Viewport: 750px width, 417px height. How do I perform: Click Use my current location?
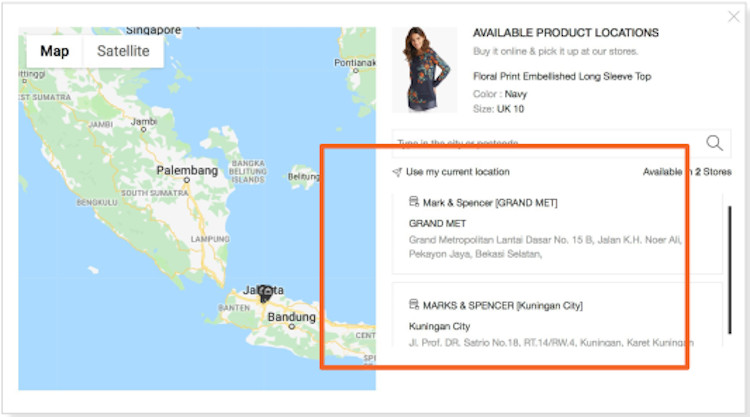point(457,172)
